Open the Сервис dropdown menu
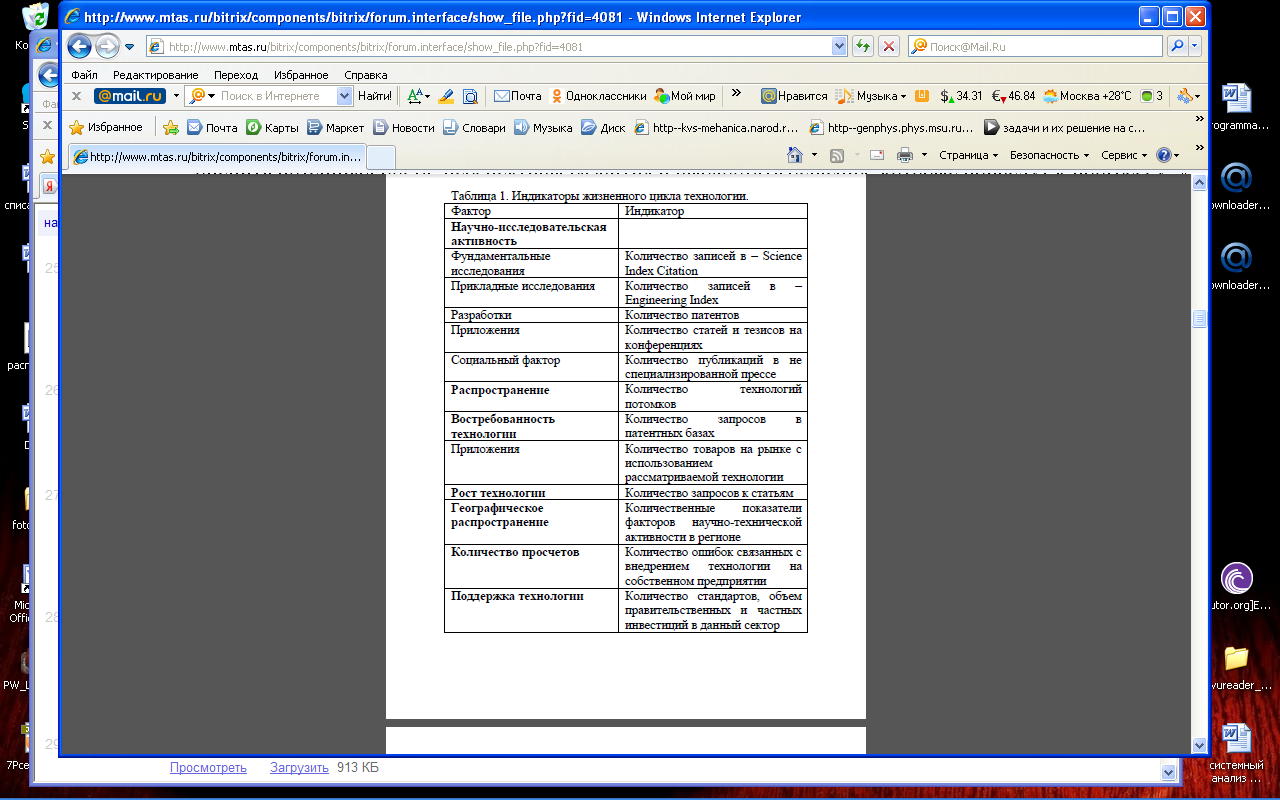This screenshot has width=1280, height=800. tap(1125, 155)
